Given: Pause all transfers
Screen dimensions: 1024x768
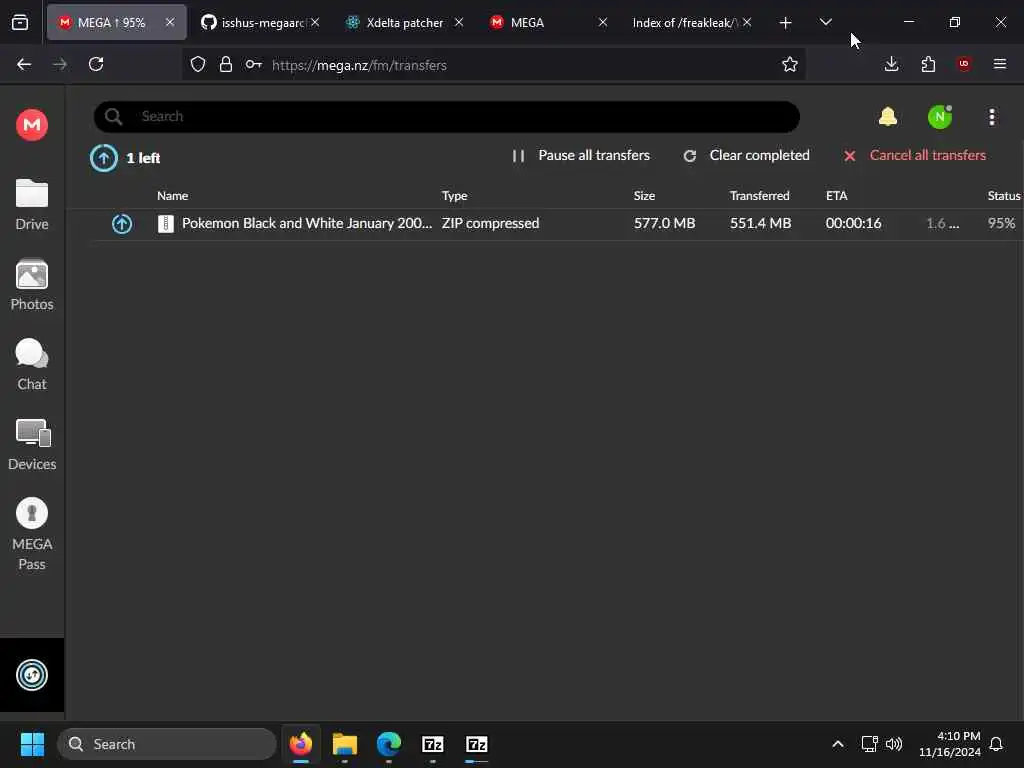Looking at the screenshot, I should (x=581, y=155).
